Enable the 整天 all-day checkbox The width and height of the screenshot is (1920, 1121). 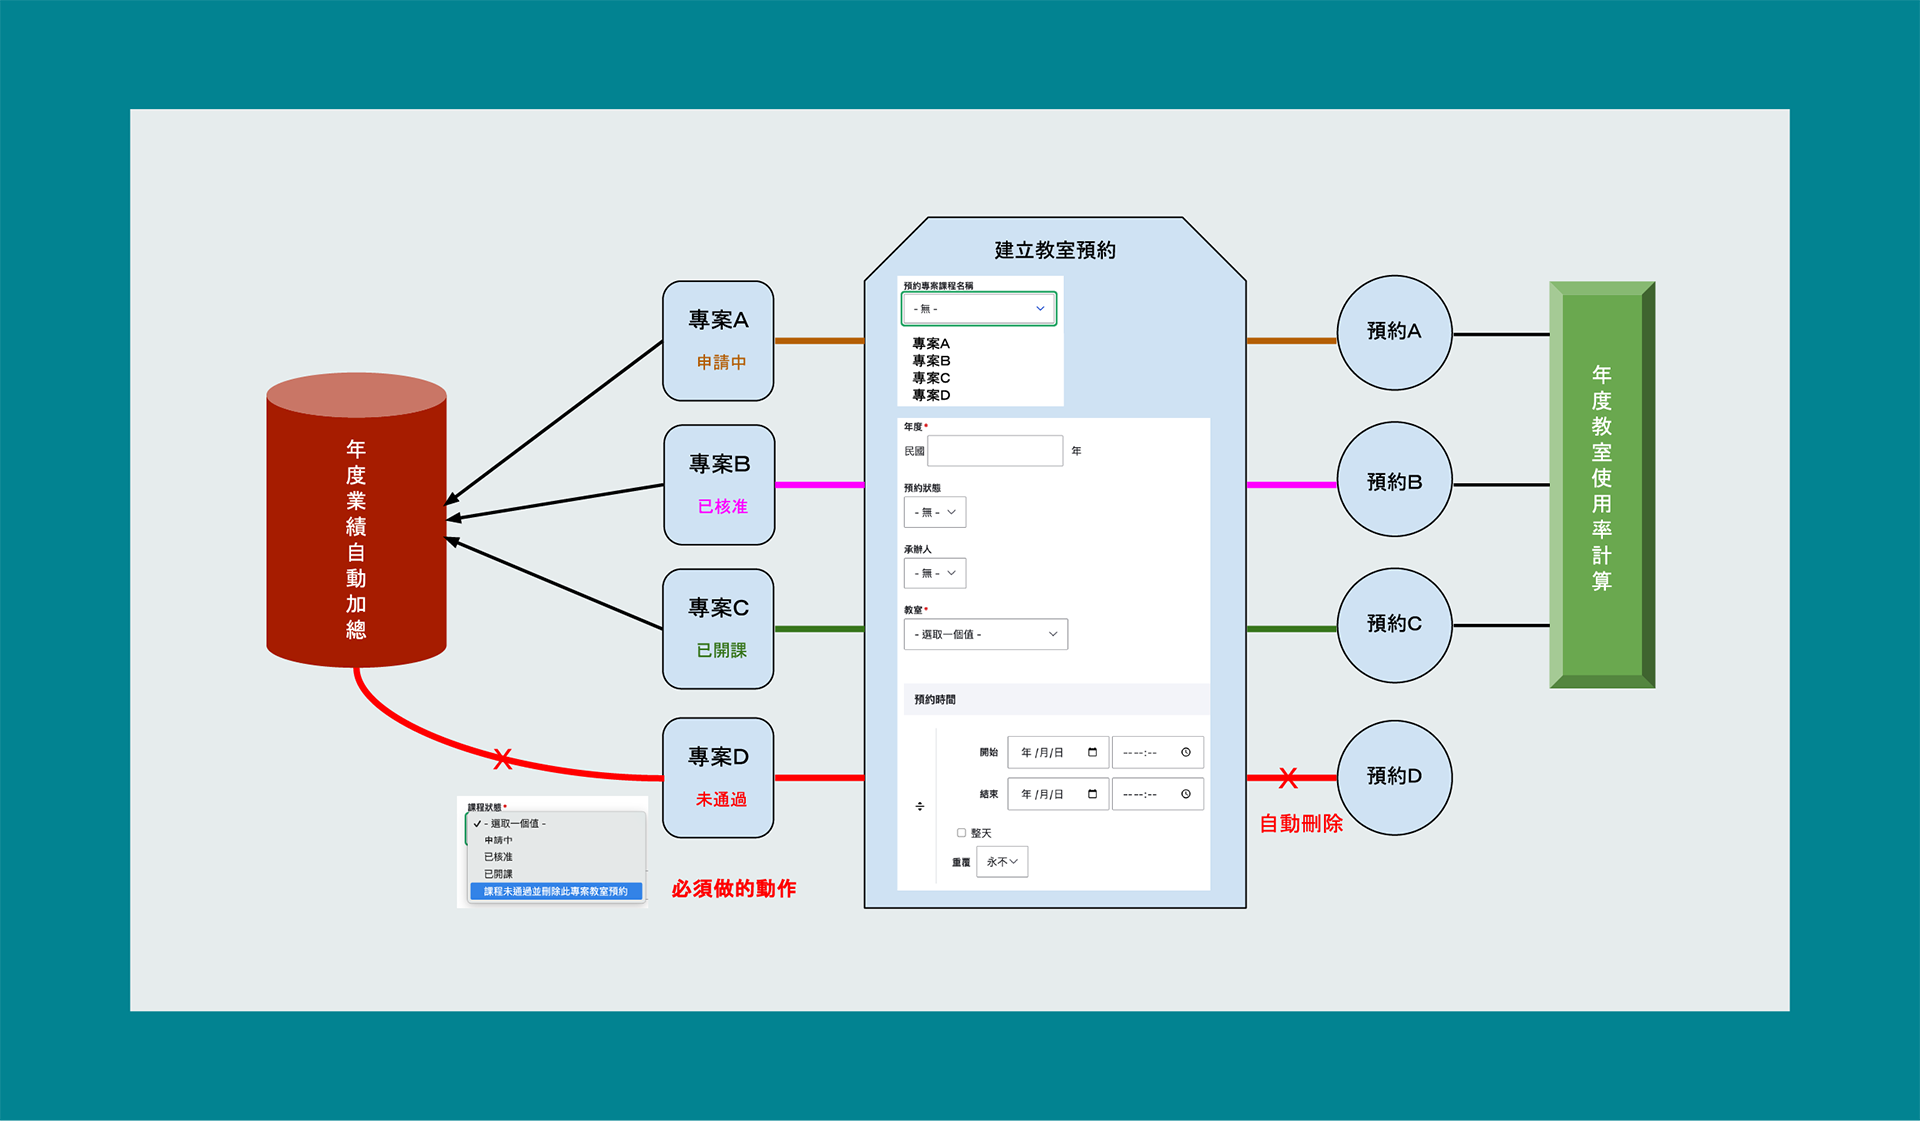[961, 833]
